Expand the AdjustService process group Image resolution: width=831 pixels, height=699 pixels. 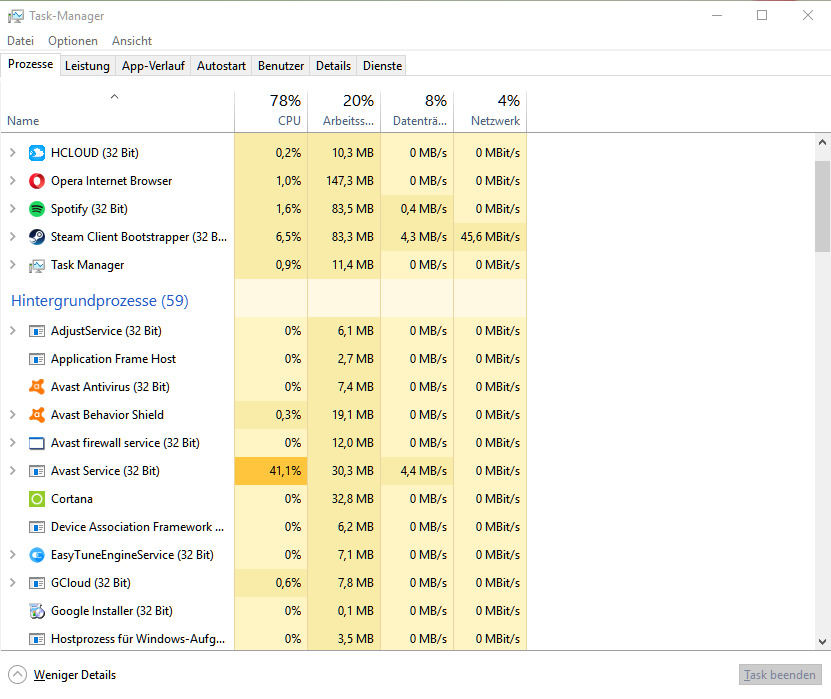[x=13, y=331]
